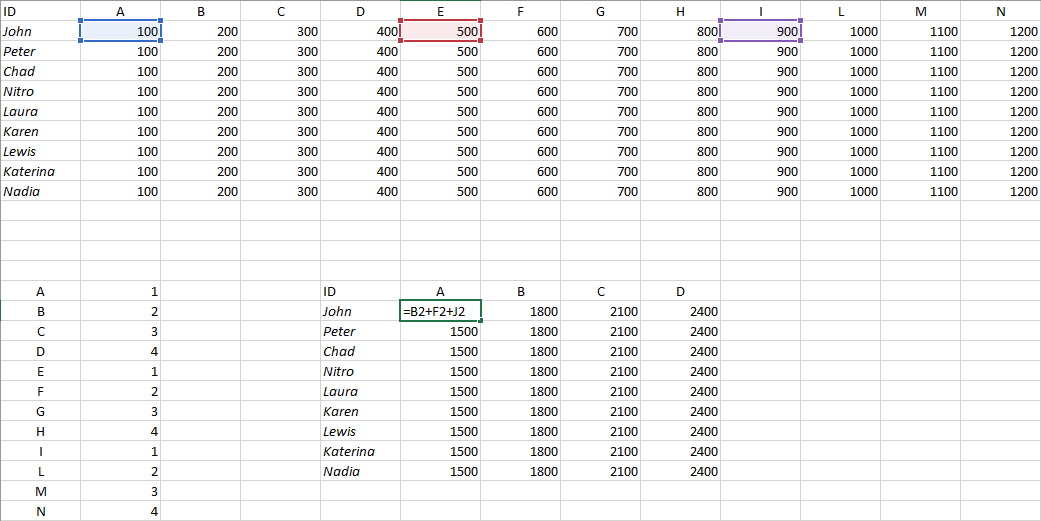Click Laura's 1800 cell in the summary table

(x=520, y=391)
